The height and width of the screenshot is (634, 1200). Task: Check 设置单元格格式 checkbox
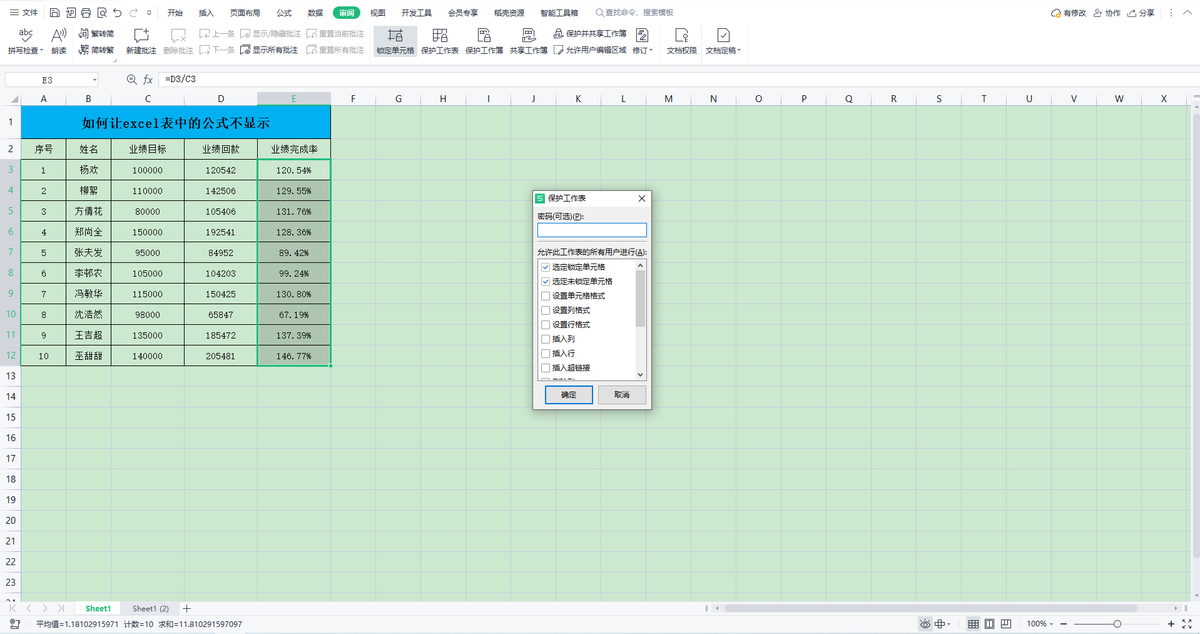[x=545, y=296]
